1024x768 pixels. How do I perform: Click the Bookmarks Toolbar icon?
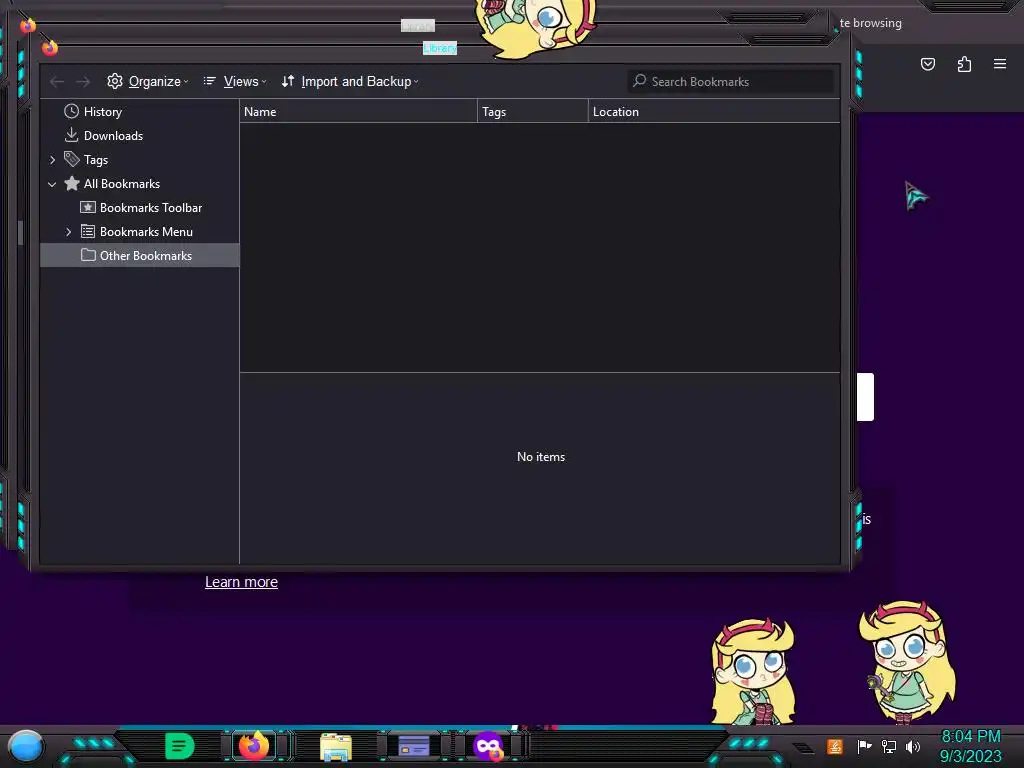coord(88,207)
